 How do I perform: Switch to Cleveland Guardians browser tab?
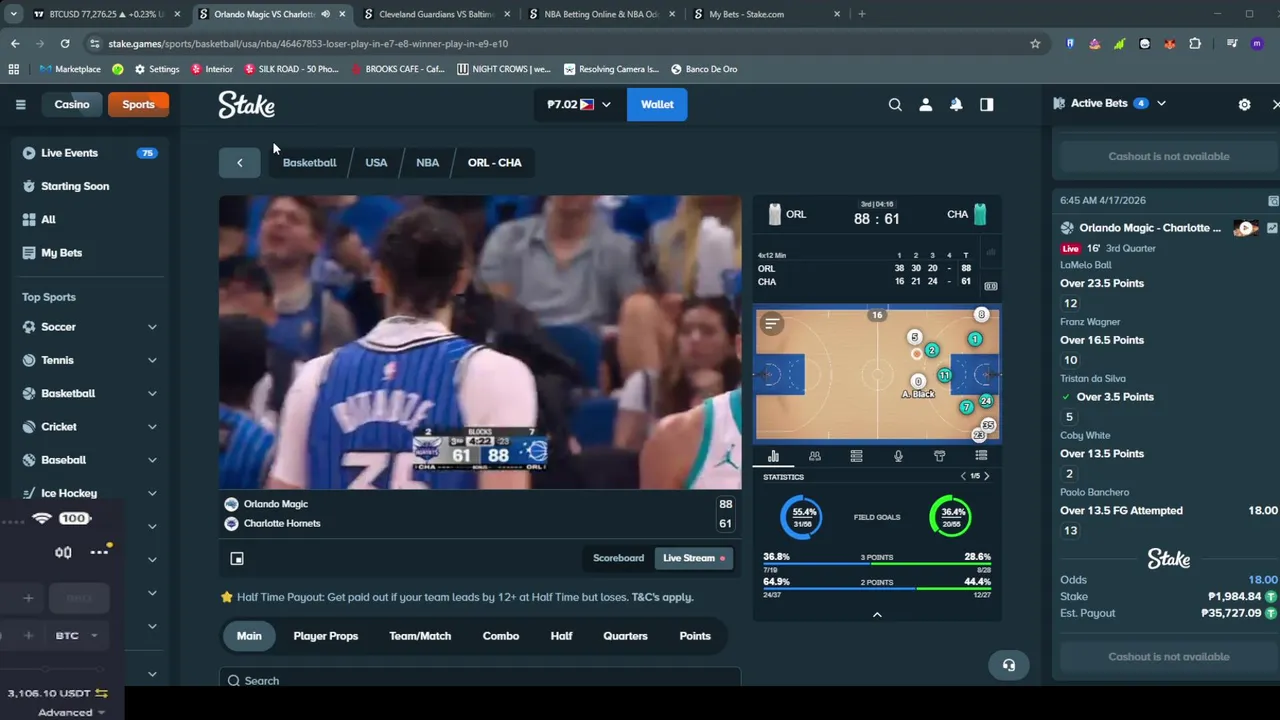pyautogui.click(x=435, y=14)
